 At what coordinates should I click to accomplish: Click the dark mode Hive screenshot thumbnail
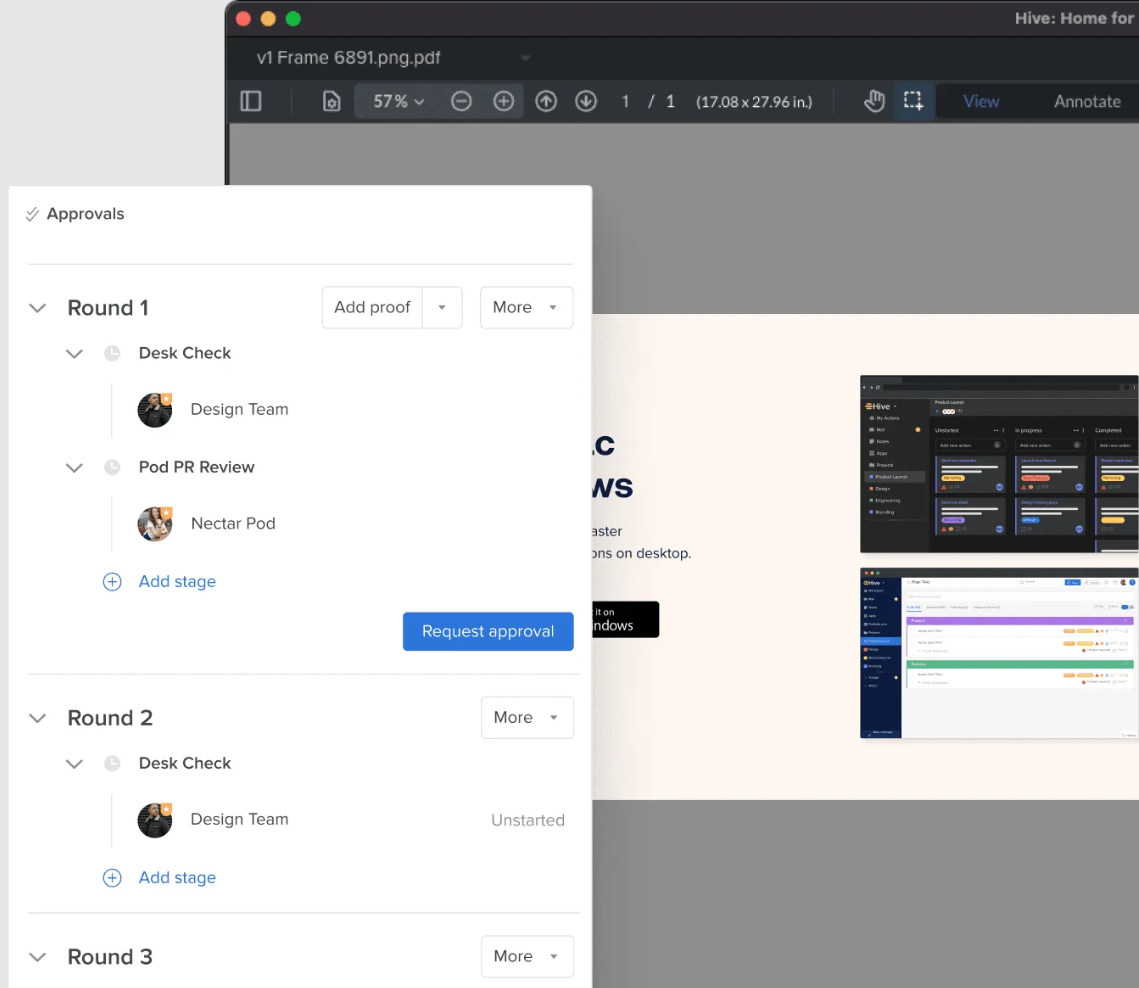point(999,464)
